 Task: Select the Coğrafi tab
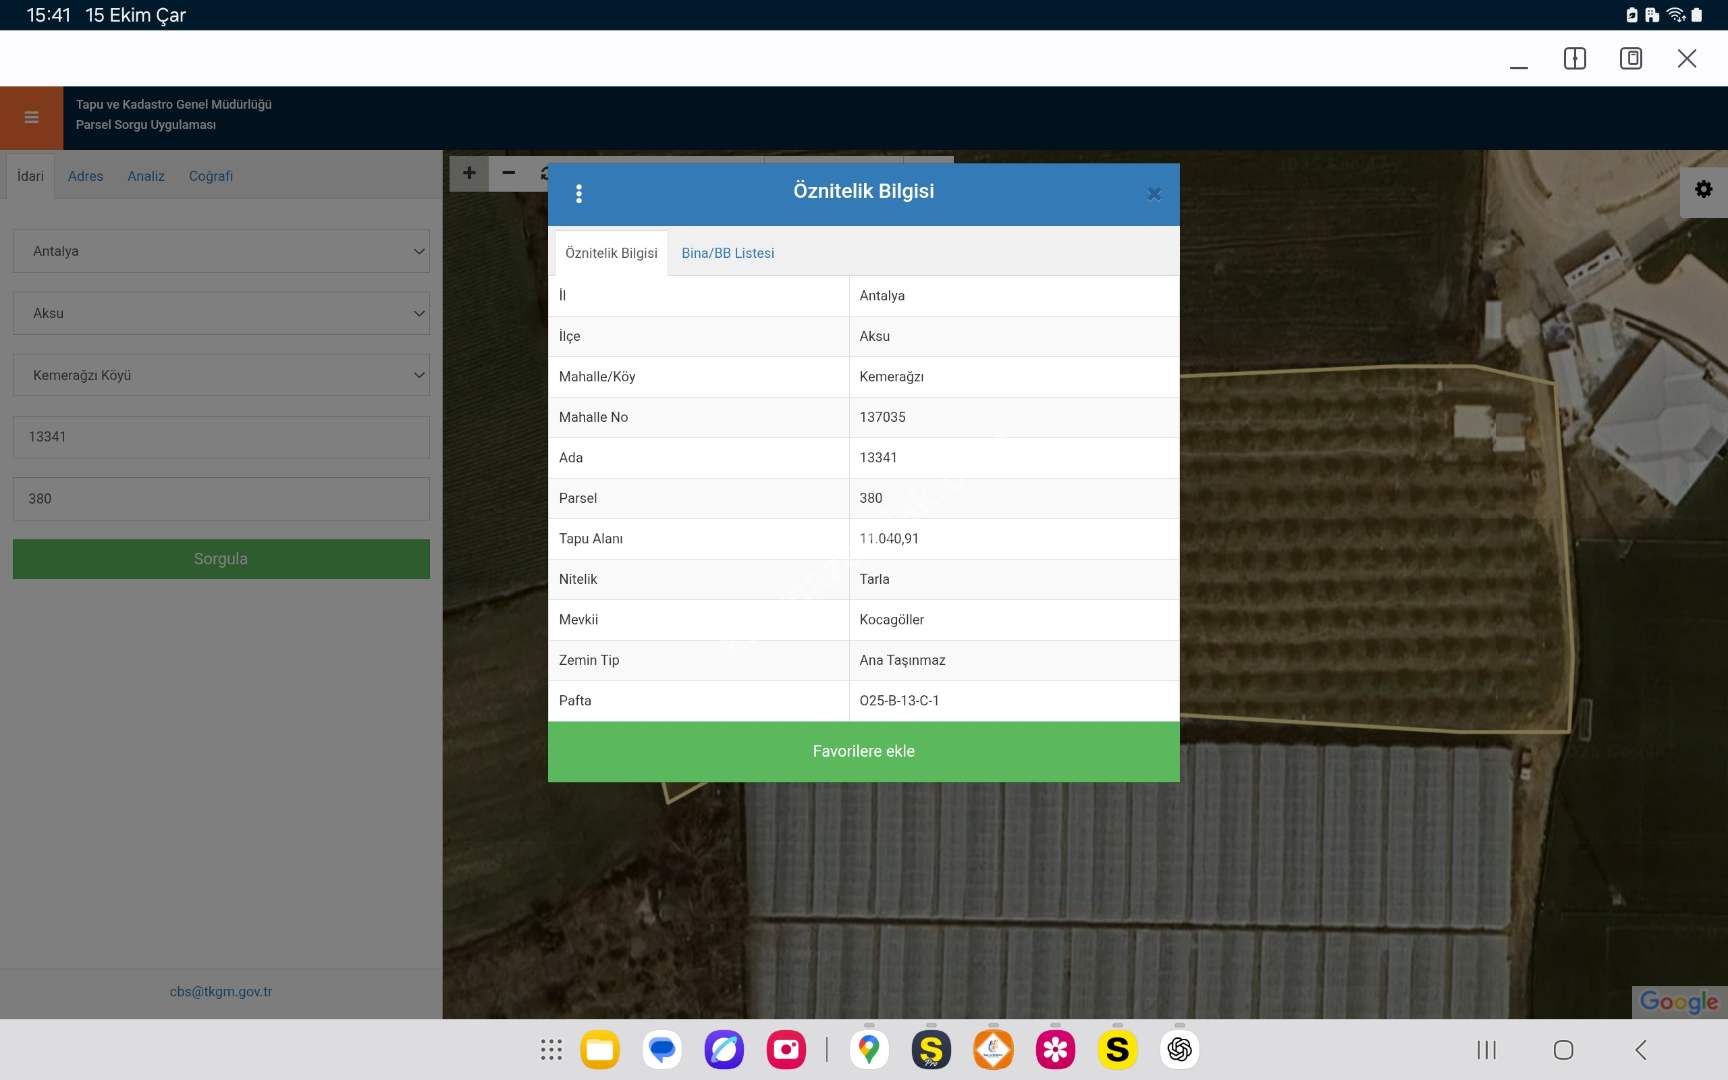coord(210,176)
